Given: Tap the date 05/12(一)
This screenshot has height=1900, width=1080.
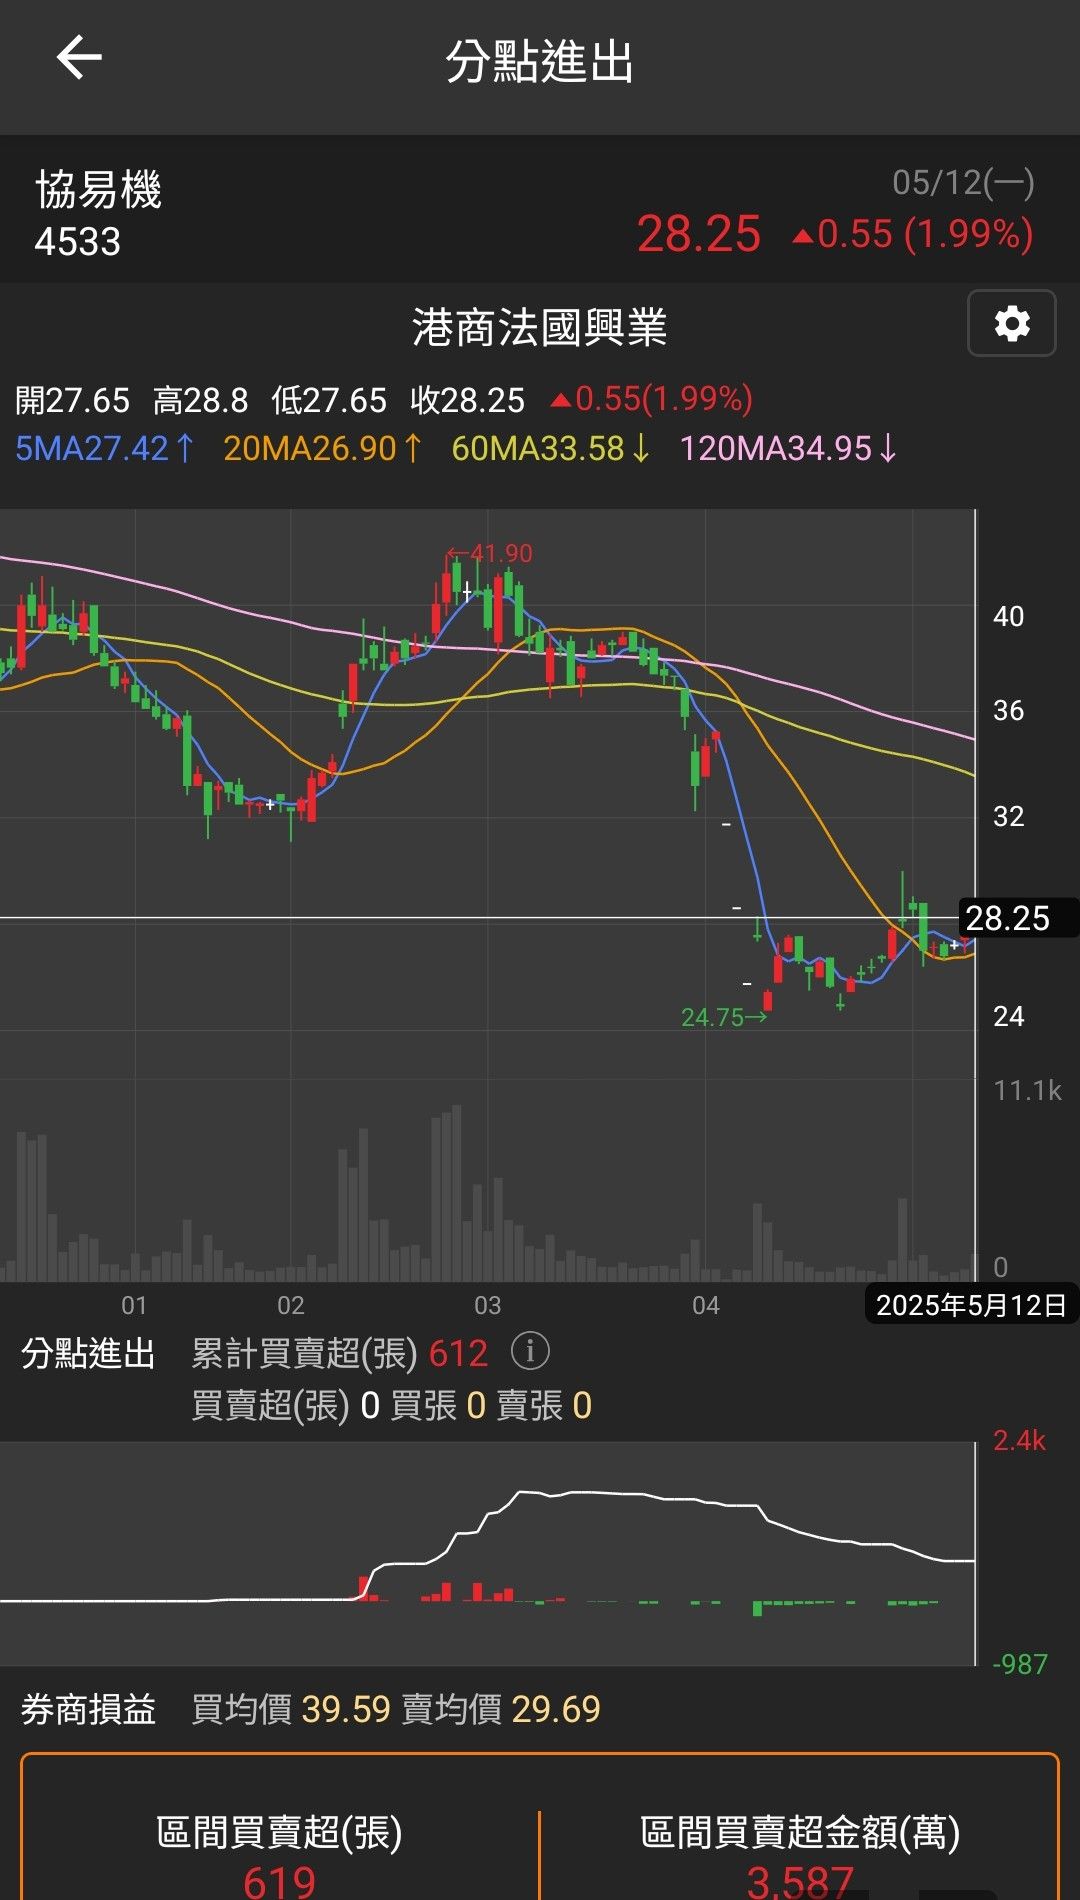Looking at the screenshot, I should click(963, 182).
